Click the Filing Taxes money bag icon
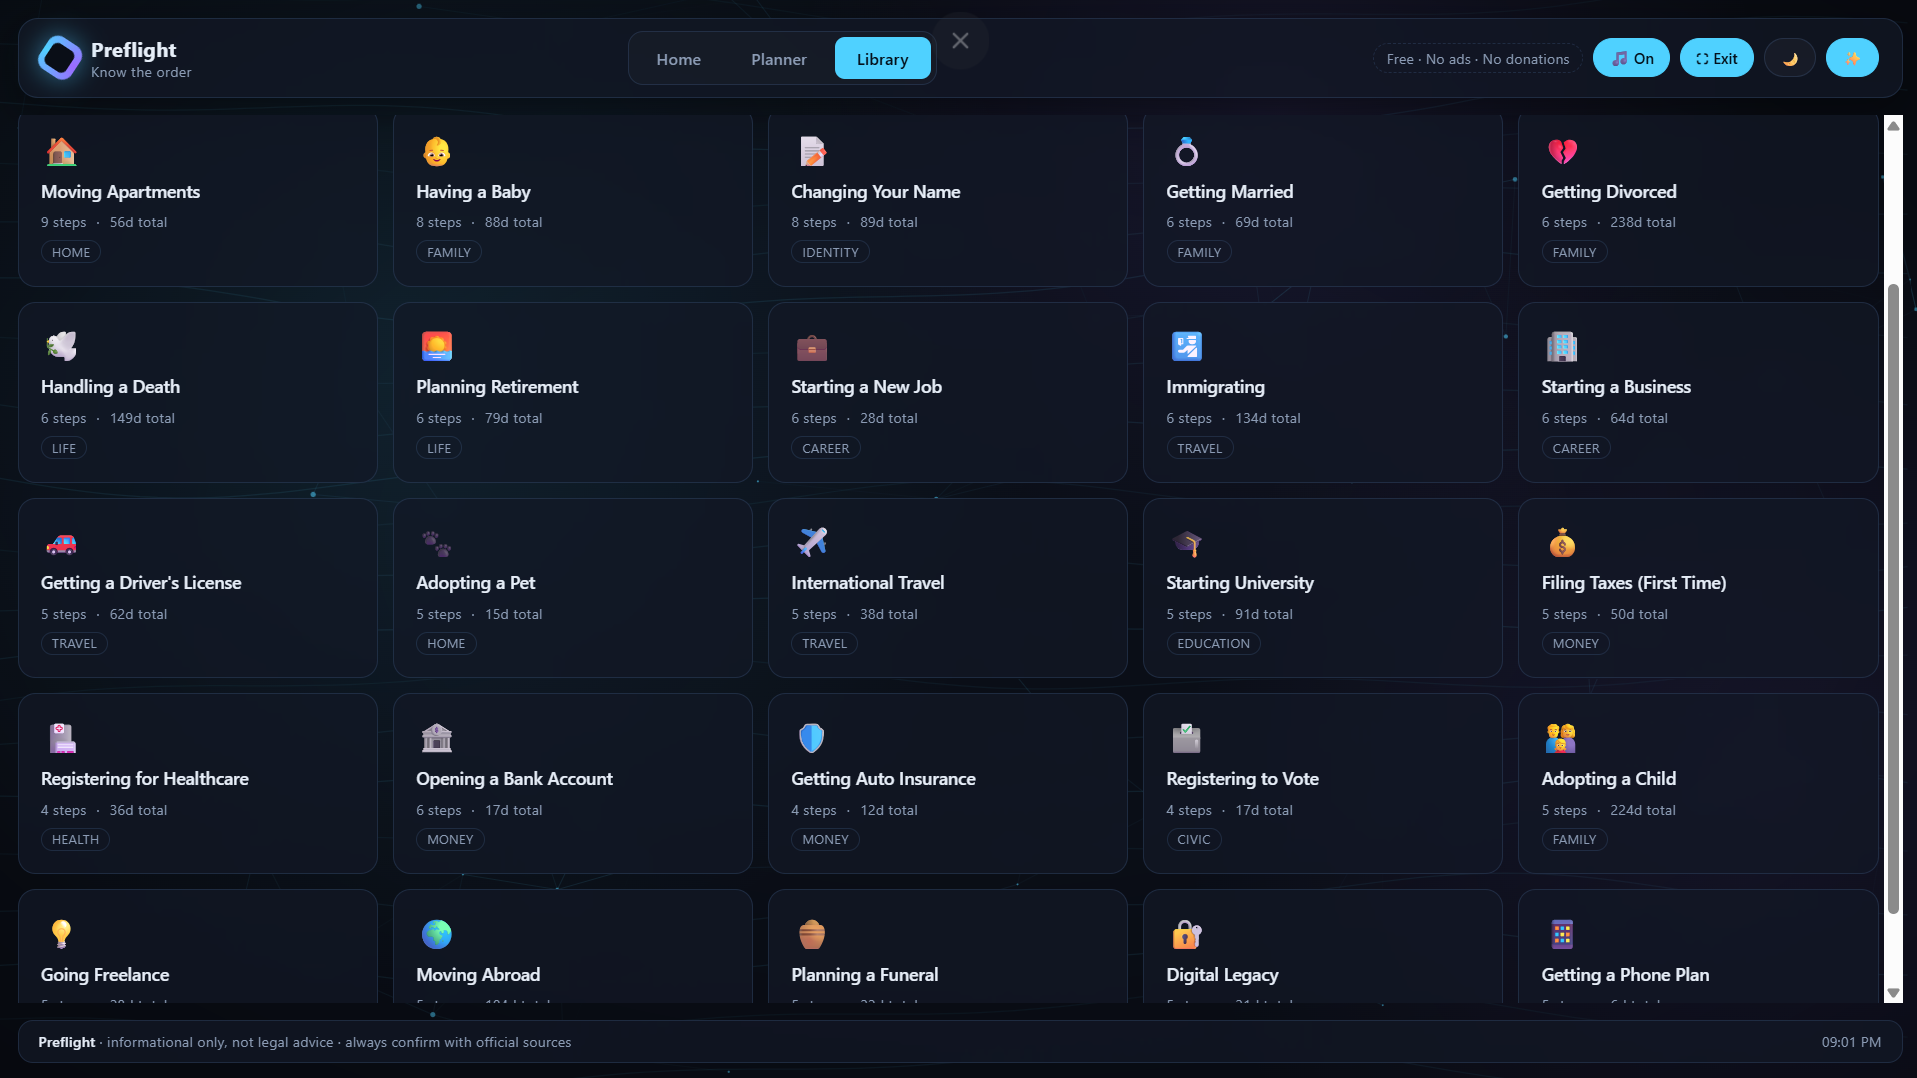1917x1078 pixels. 1562,543
